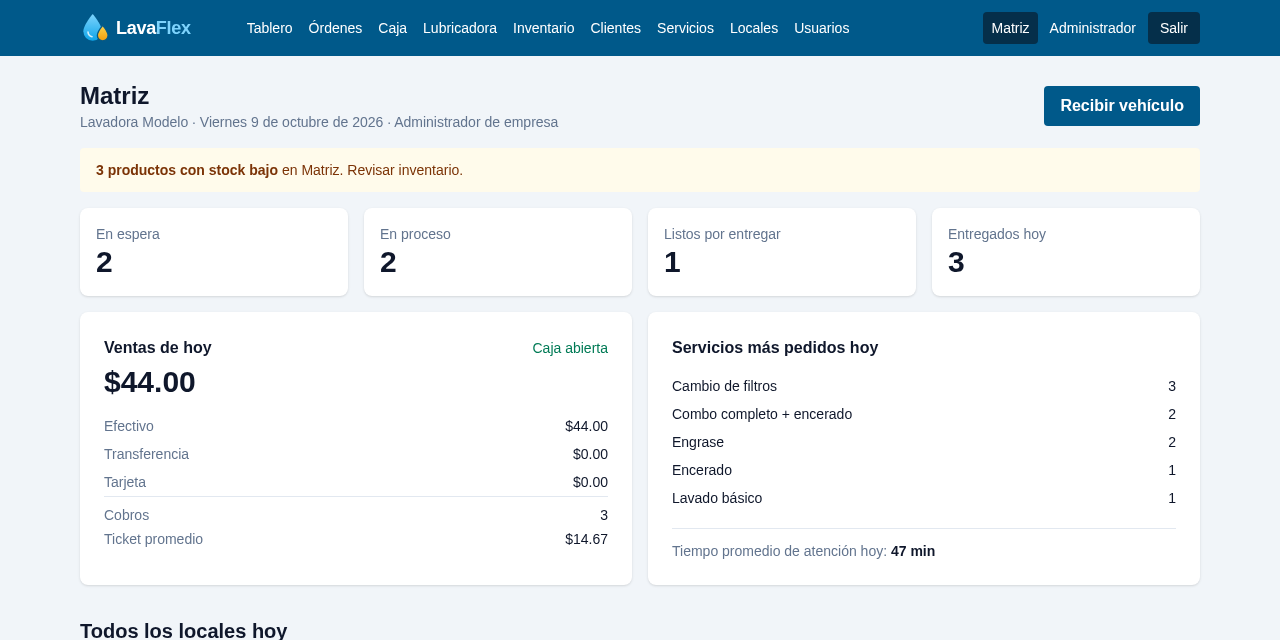
Task: Click the Matriz page title
Action: point(115,96)
